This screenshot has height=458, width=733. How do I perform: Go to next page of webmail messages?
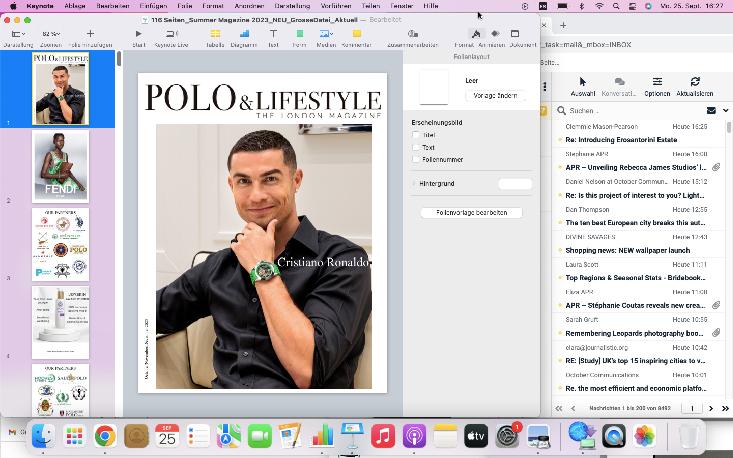(x=711, y=408)
